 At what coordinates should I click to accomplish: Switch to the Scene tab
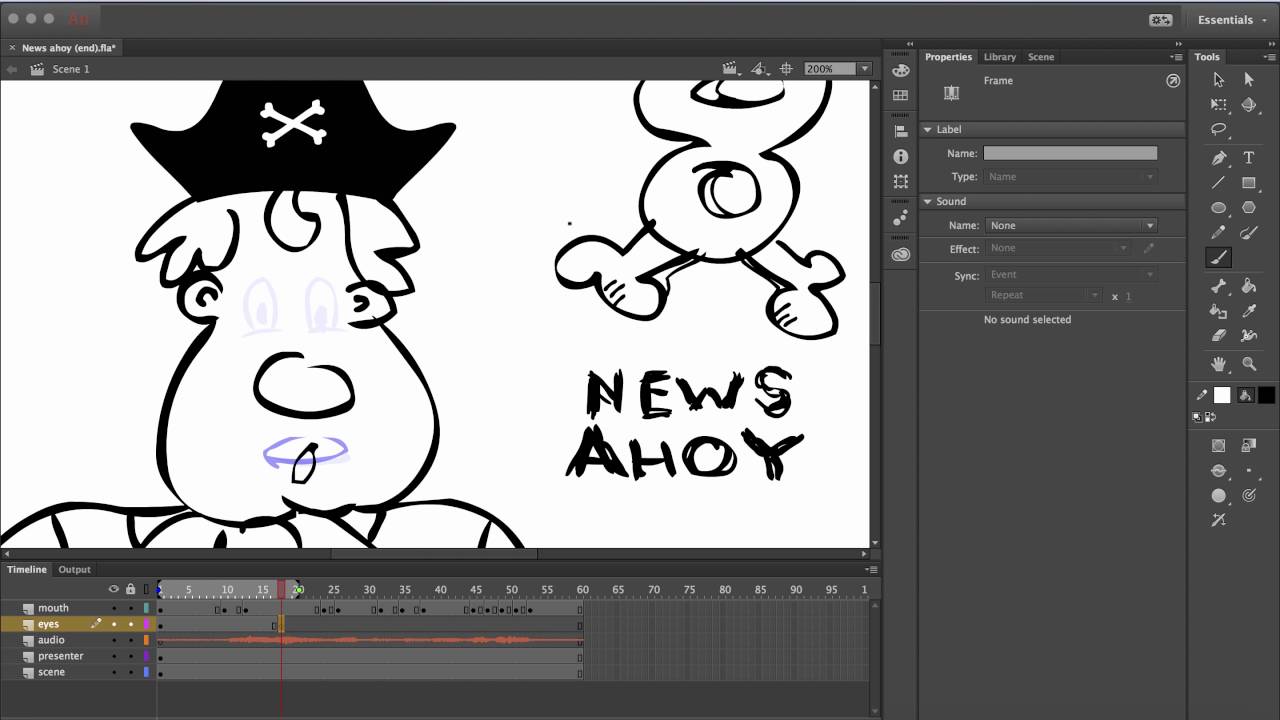coord(1041,57)
